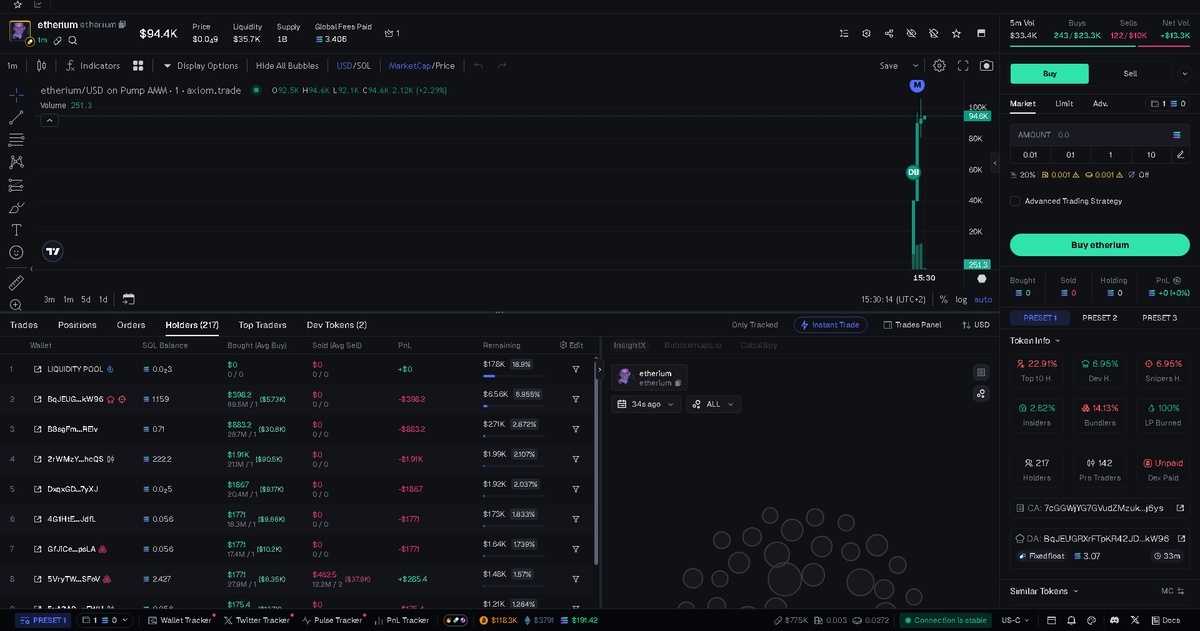Open candlestick chart type selector

(x=41, y=66)
